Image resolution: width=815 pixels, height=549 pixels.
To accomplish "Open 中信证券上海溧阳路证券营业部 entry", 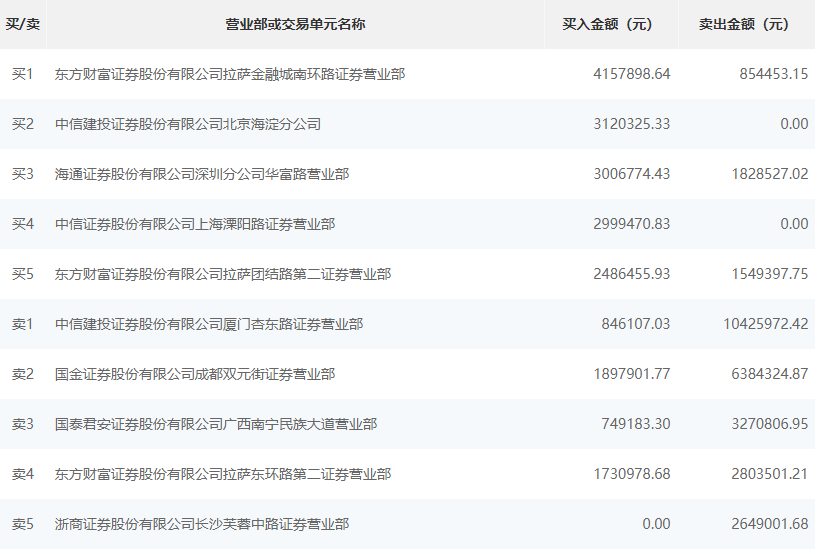I will [x=195, y=224].
